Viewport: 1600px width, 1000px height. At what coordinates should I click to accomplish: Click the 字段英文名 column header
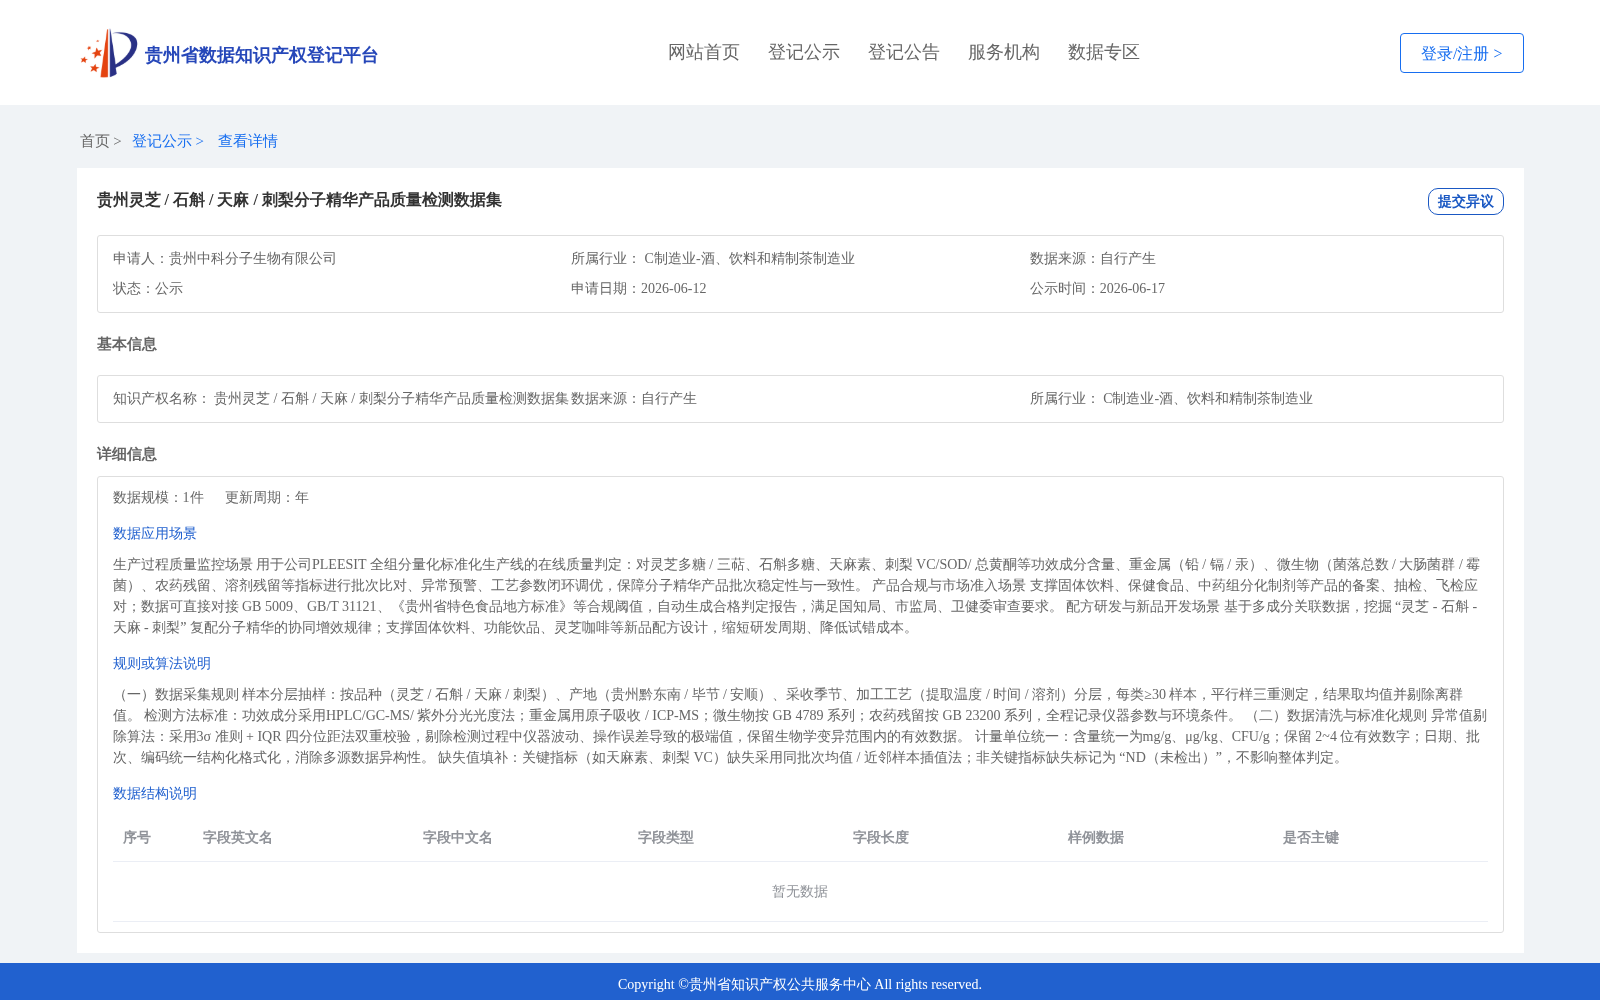tap(238, 838)
